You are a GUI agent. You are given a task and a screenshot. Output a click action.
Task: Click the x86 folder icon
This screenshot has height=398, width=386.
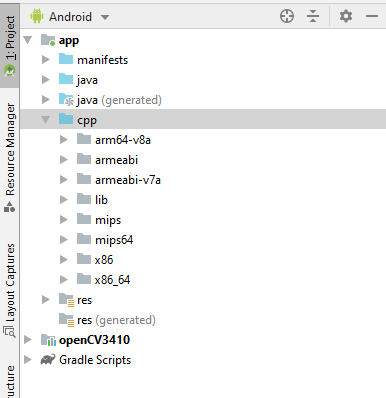[84, 259]
